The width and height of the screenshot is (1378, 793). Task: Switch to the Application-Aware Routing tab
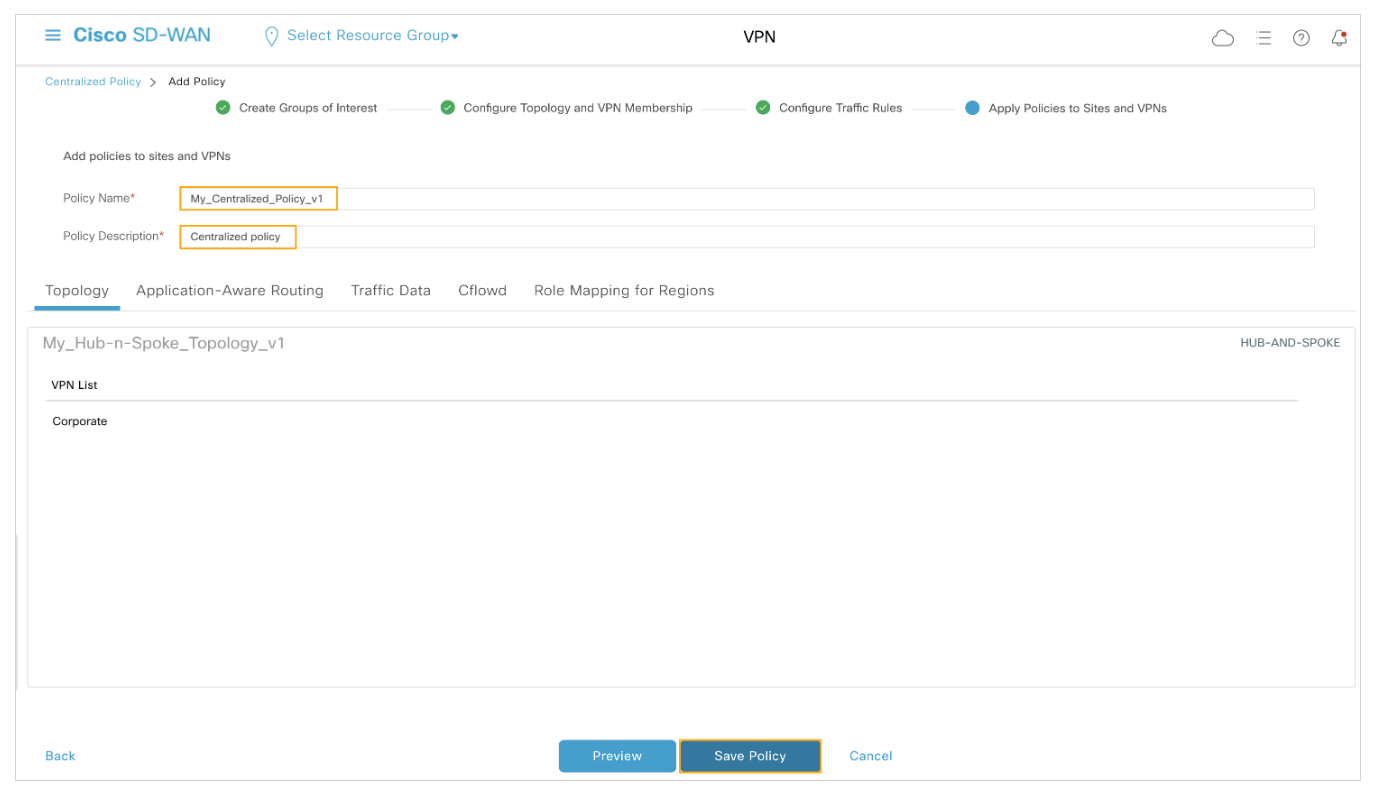pos(230,291)
